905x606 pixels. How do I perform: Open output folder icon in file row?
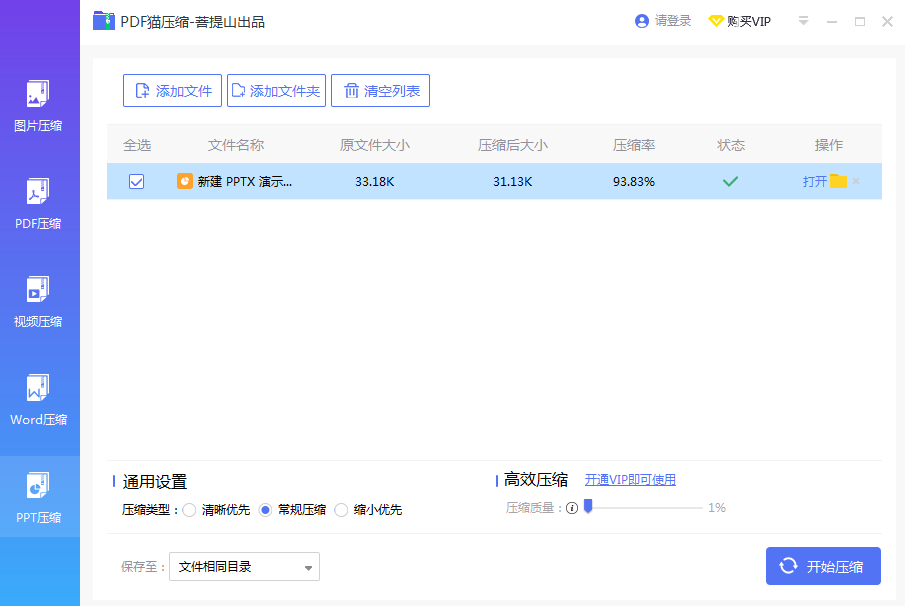click(838, 181)
